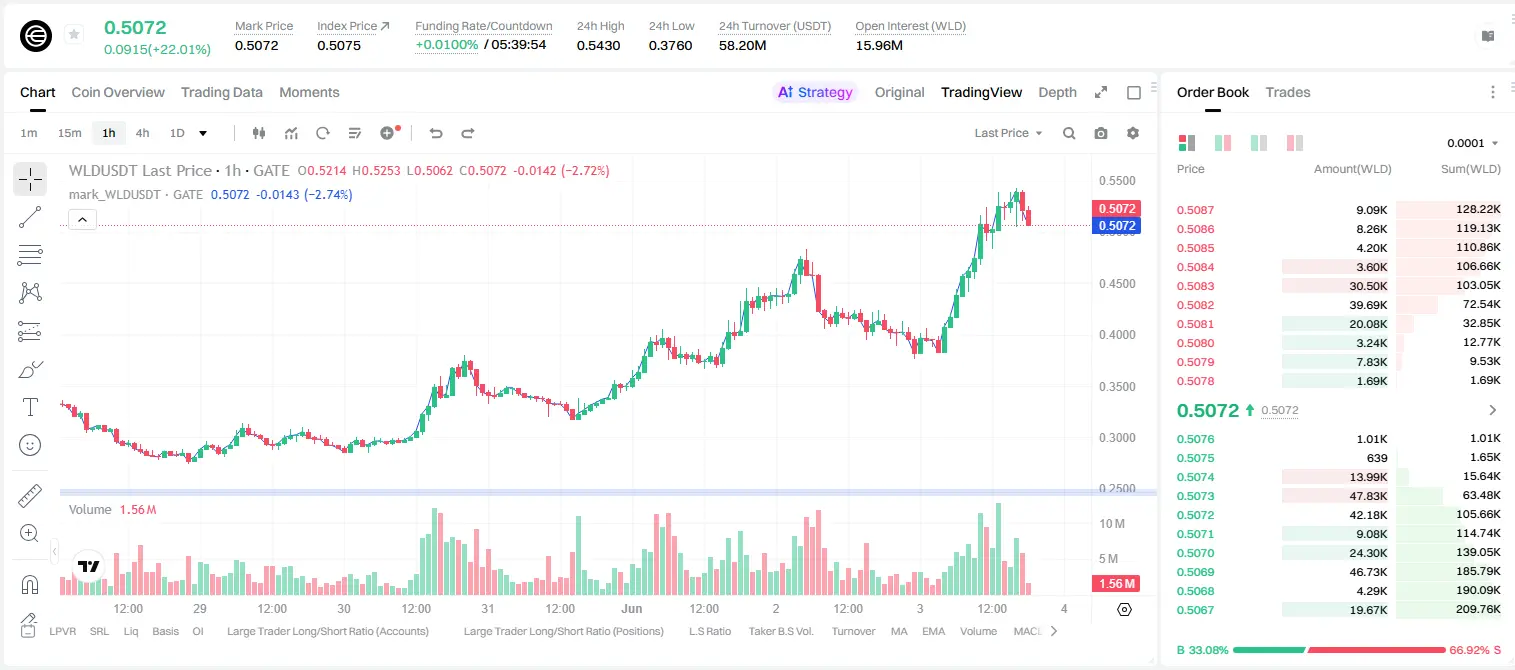Switch to the Trades tab
Image resolution: width=1515 pixels, height=670 pixels.
click(1287, 92)
